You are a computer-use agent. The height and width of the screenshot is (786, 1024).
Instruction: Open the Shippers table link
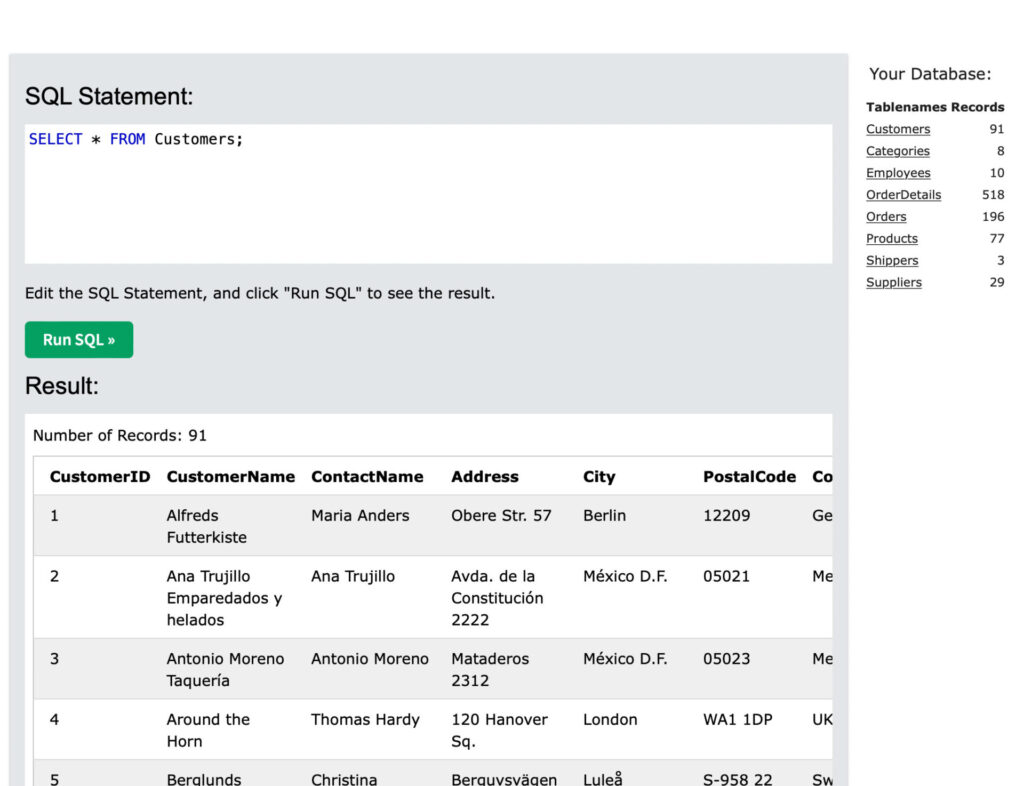892,261
